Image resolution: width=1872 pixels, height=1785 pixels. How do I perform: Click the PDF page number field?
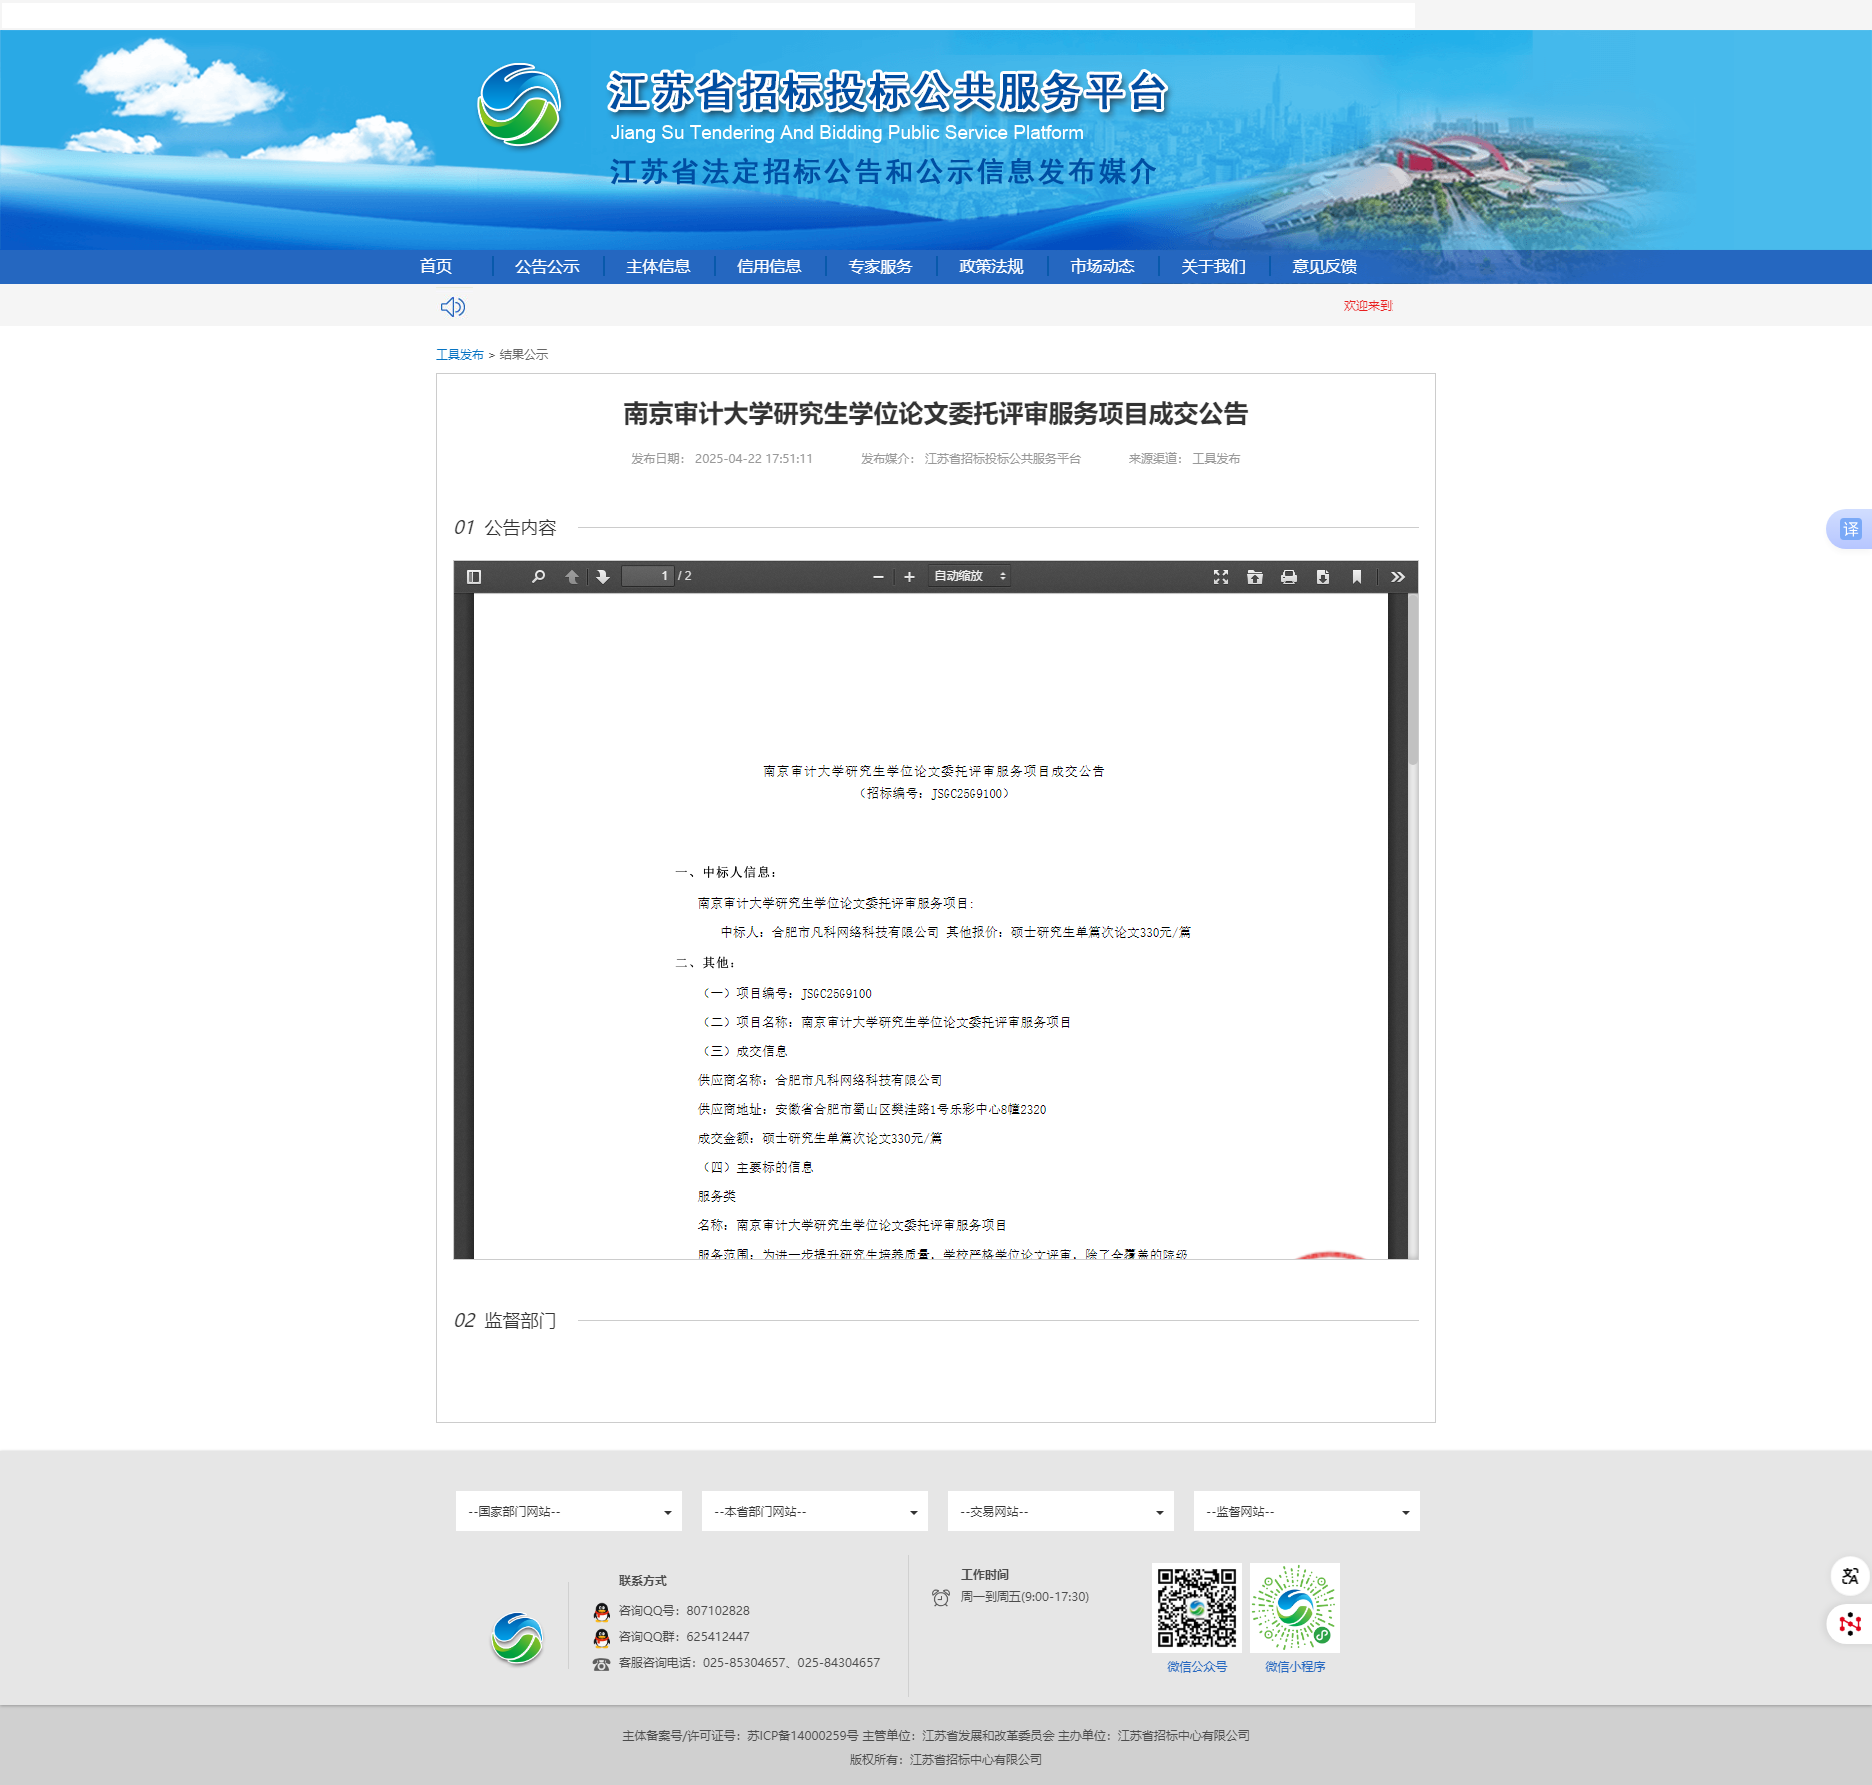[x=647, y=576]
